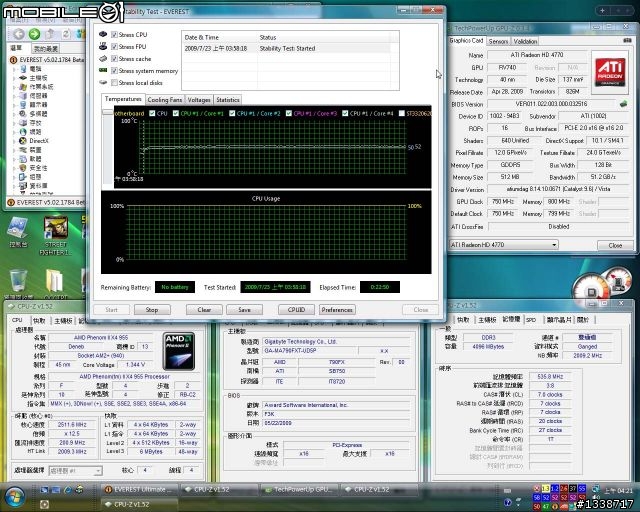
Task: Enable the Stress local disks checkbox
Action: pos(114,83)
